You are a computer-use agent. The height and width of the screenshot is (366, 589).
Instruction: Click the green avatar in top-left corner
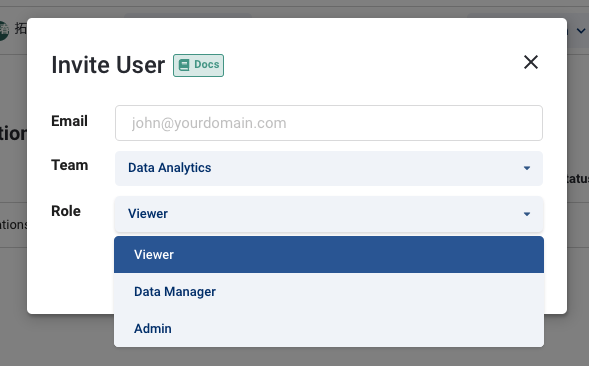click(3, 30)
